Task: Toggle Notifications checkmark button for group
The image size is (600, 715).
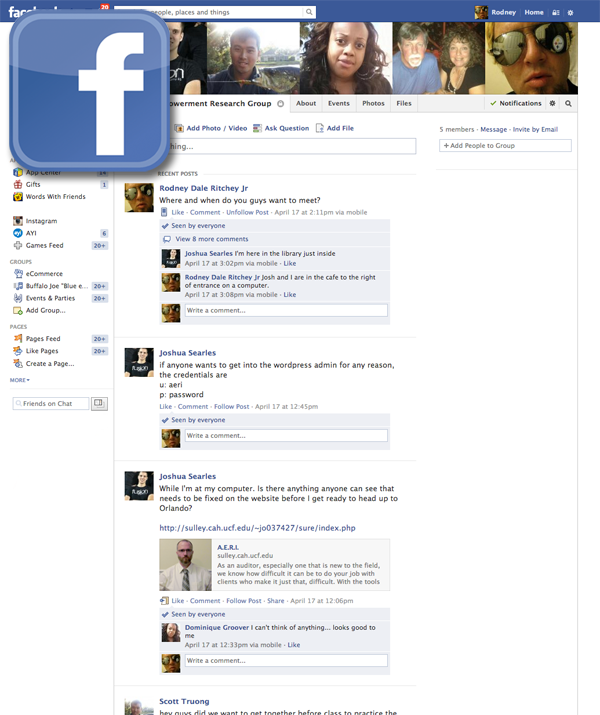Action: [x=515, y=104]
